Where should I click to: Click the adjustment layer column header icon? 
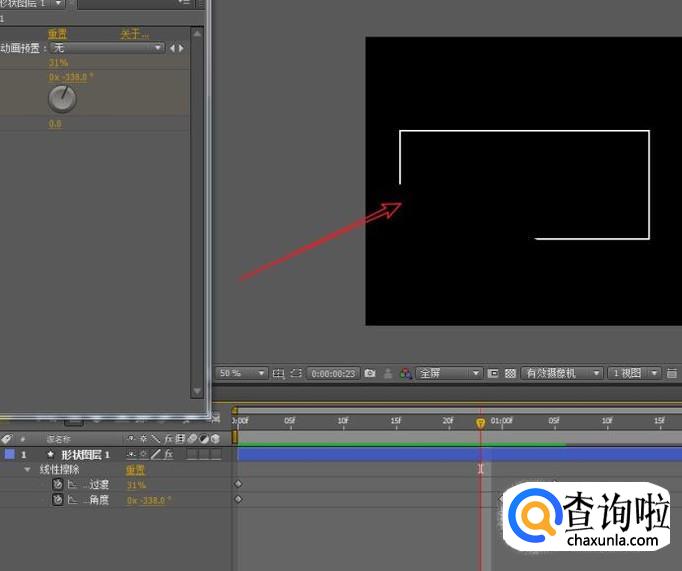pos(204,439)
